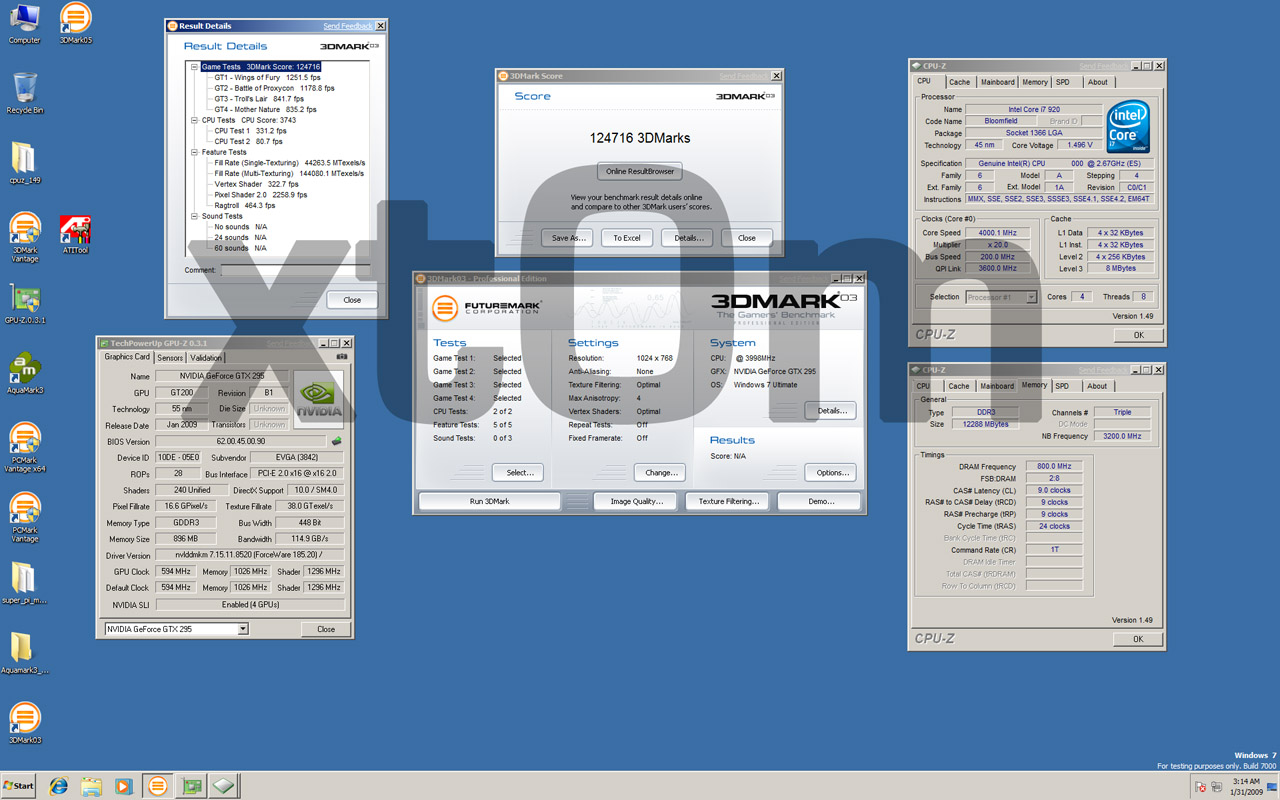This screenshot has height=800, width=1280.
Task: Click Details in 3DMark Score window
Action: coord(687,238)
